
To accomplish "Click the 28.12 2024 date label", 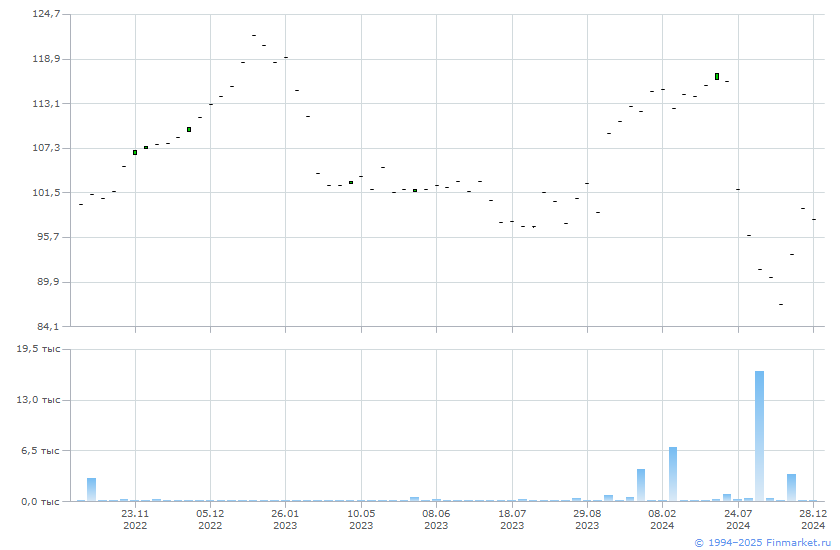I will (x=813, y=519).
